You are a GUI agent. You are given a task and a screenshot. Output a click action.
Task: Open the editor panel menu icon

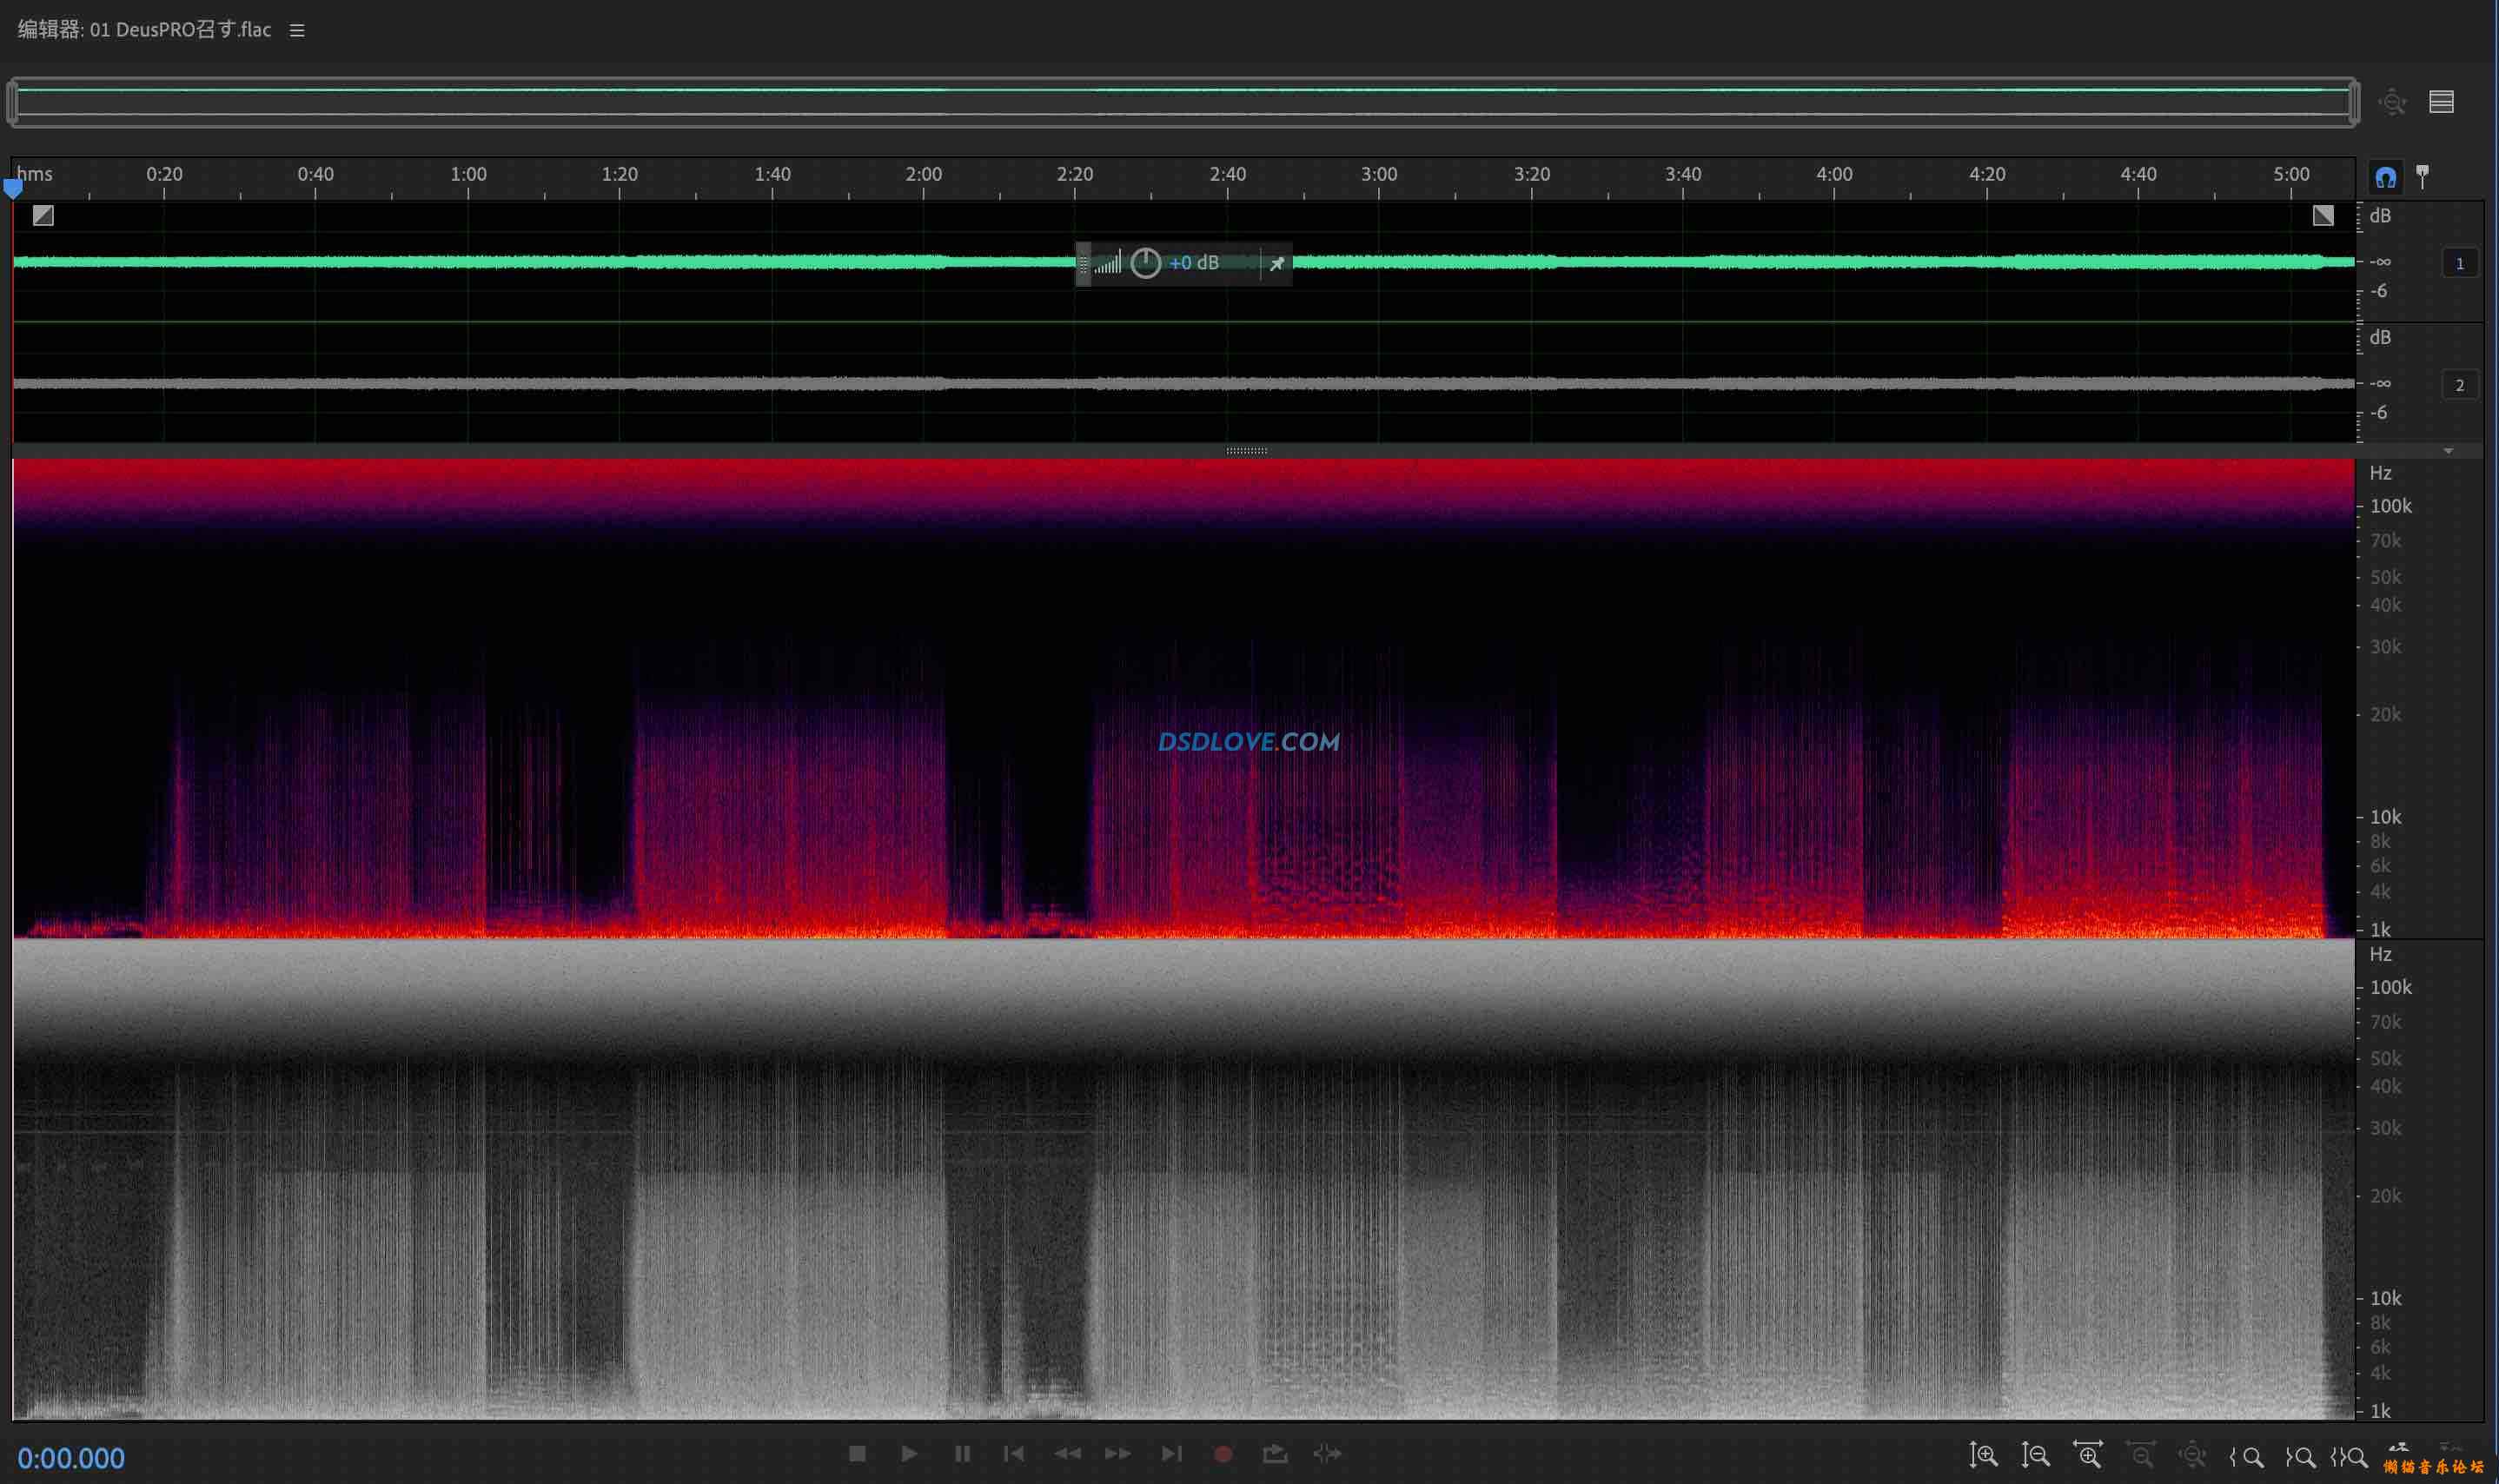297,30
